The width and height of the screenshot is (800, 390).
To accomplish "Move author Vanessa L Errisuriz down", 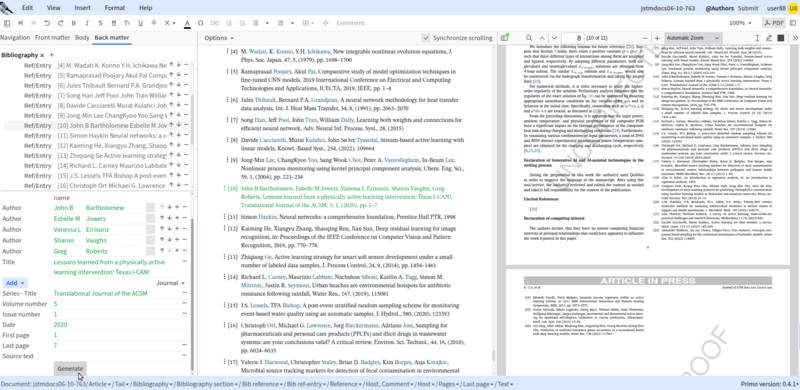I will pos(169,229).
